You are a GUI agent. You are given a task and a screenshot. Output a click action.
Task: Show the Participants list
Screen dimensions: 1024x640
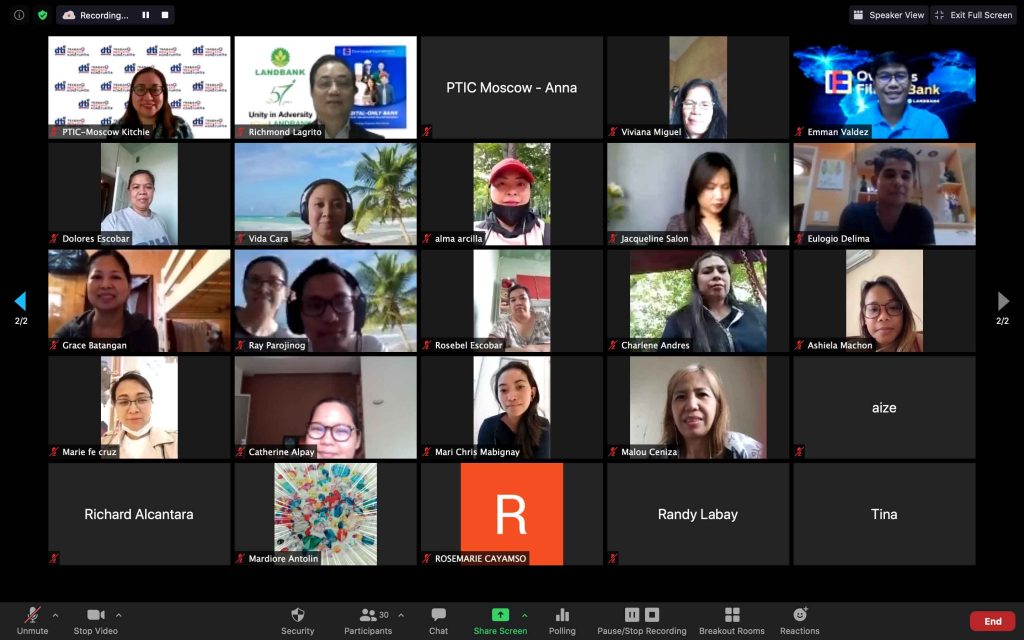pos(369,620)
